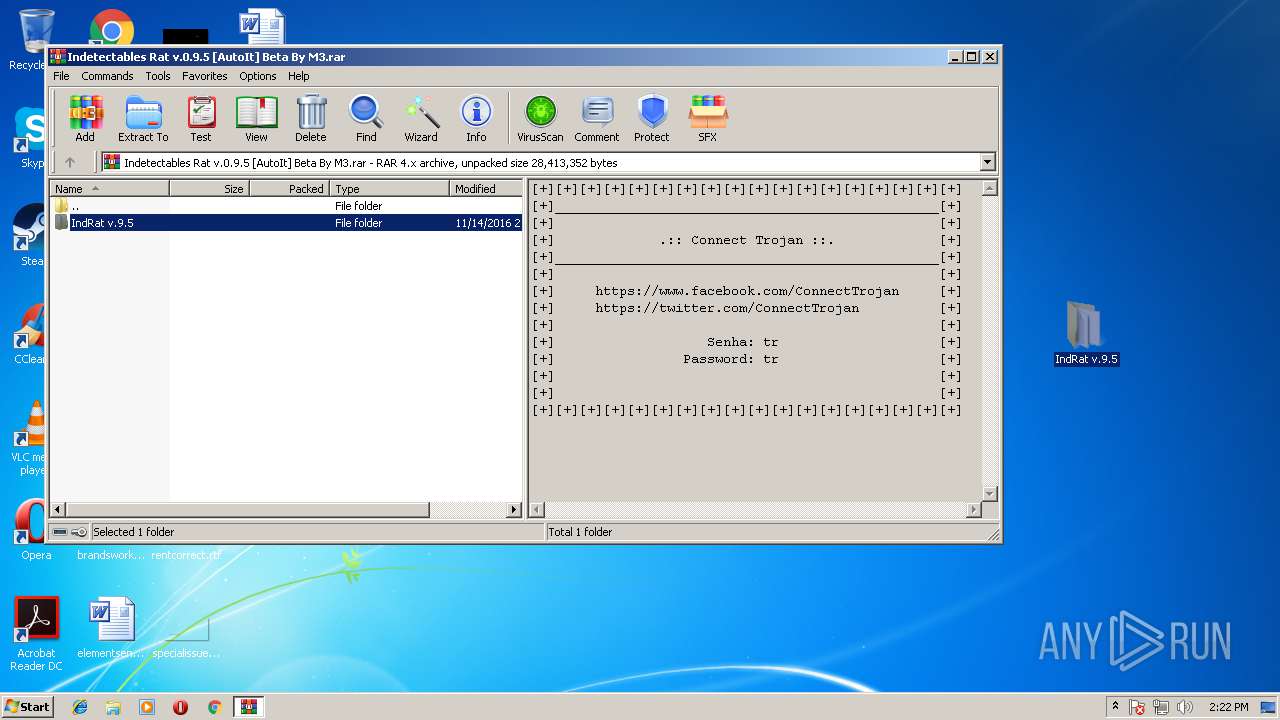1280x720 pixels.
Task: Click the WinRAR taskbar button
Action: pyautogui.click(x=248, y=707)
